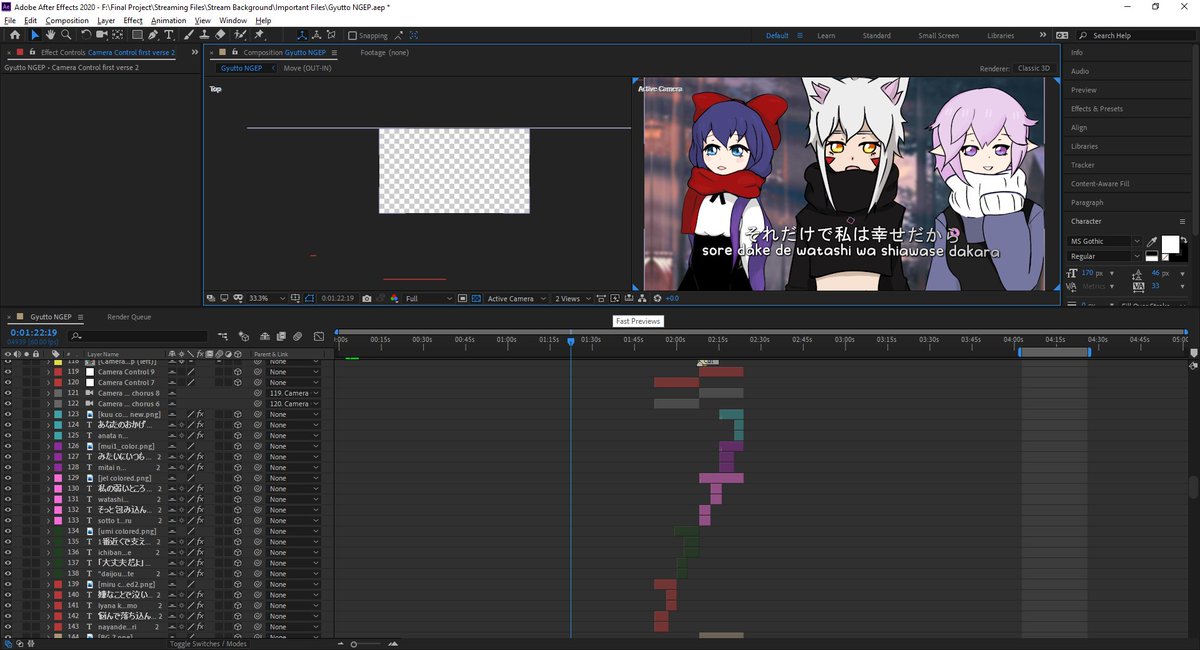Open the Tracker panel
Screen dimensions: 1200x650
point(1082,165)
